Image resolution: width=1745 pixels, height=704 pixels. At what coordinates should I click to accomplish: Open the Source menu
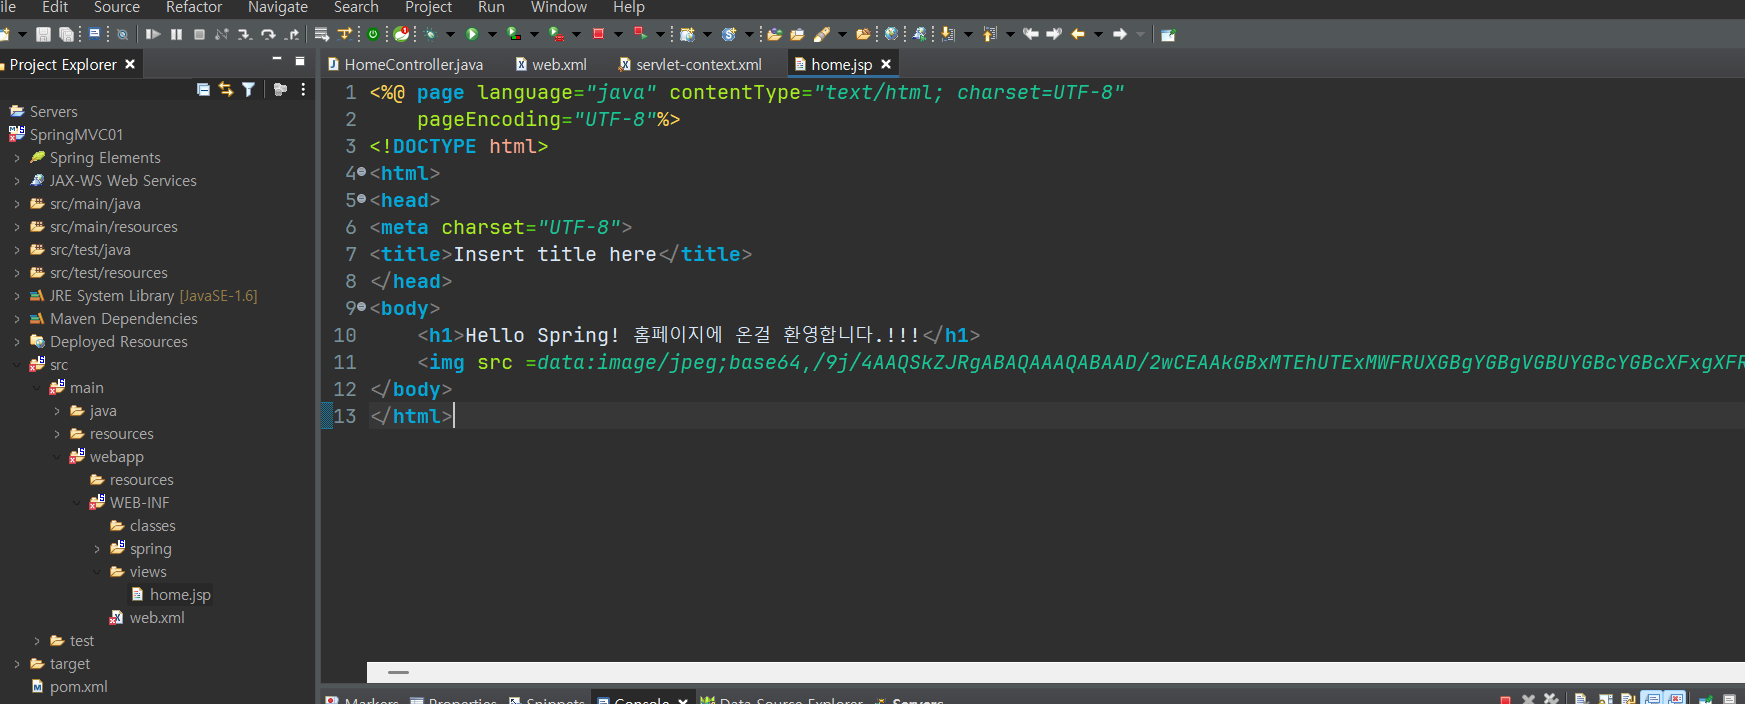point(117,7)
